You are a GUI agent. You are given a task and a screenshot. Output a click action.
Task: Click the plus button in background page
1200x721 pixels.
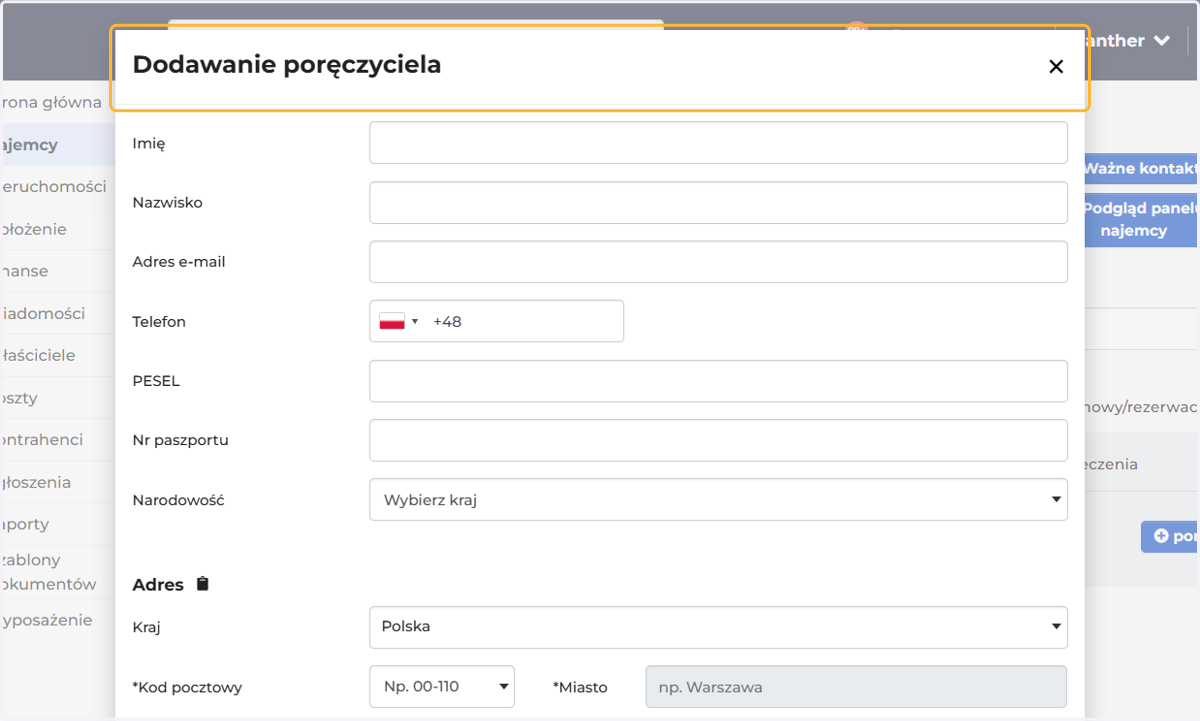point(1169,536)
